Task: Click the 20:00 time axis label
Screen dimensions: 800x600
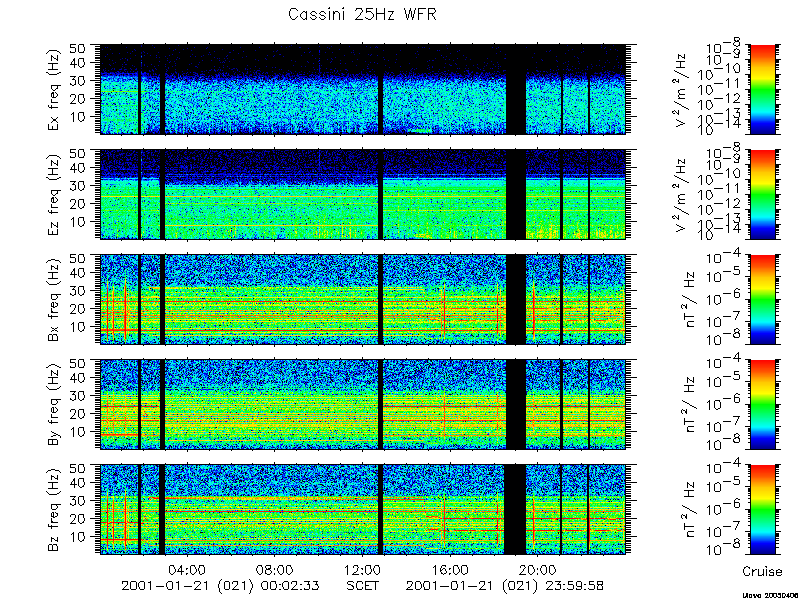Action: [538, 569]
